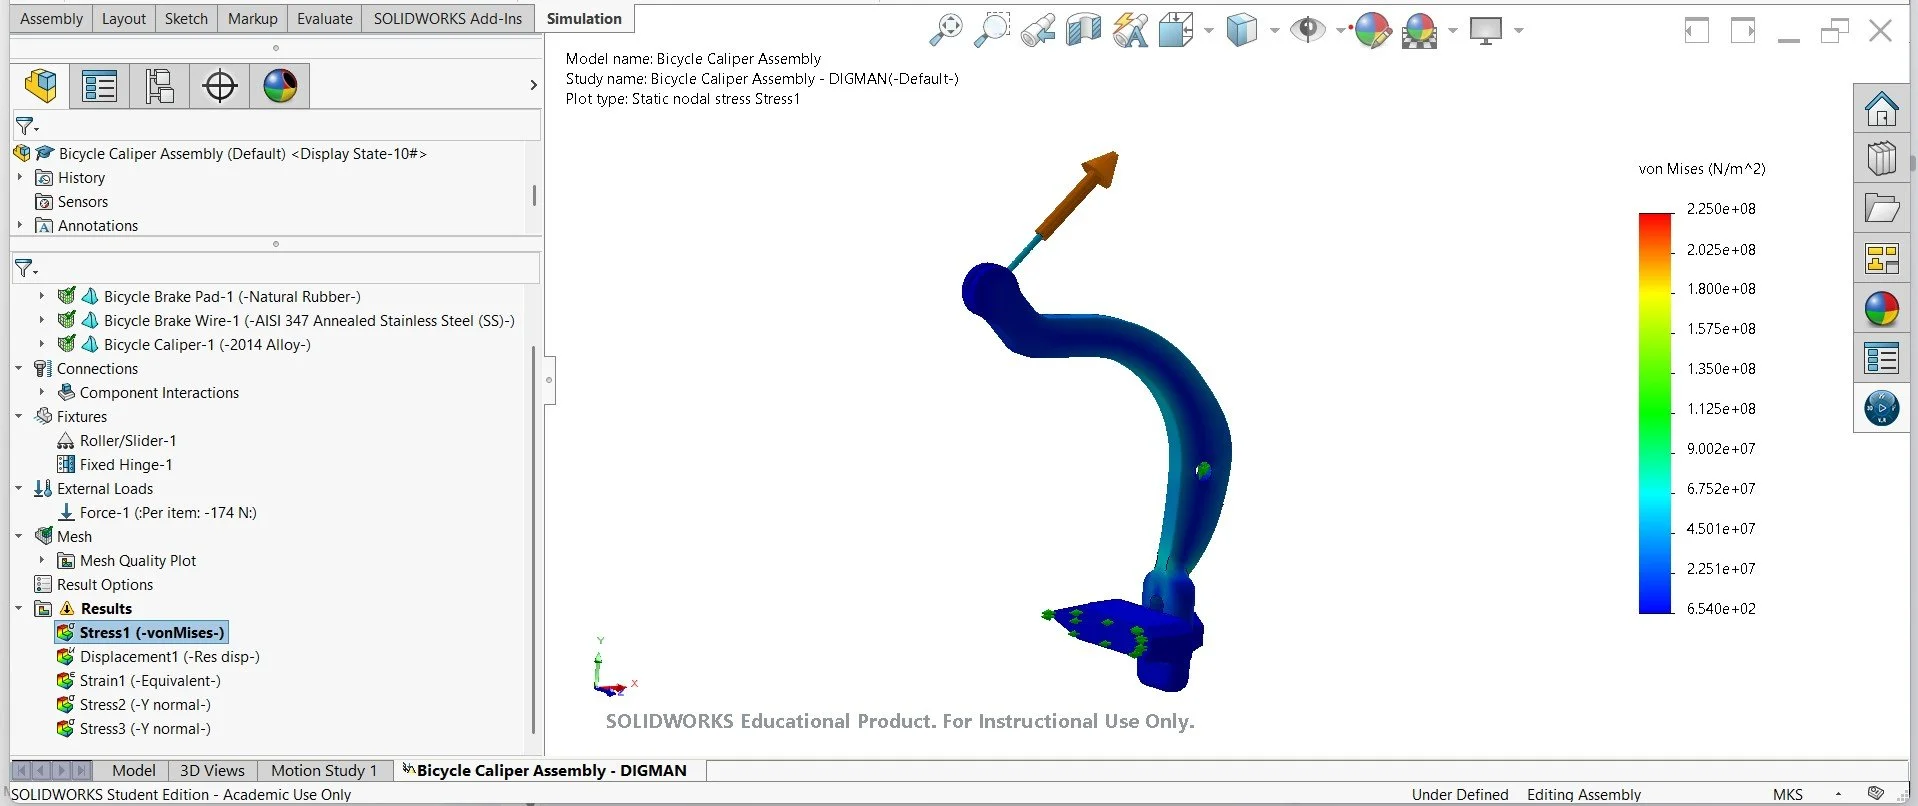Image resolution: width=1918 pixels, height=806 pixels.
Task: Expand Bicycle Brake Wire-1 node
Action: (41, 320)
